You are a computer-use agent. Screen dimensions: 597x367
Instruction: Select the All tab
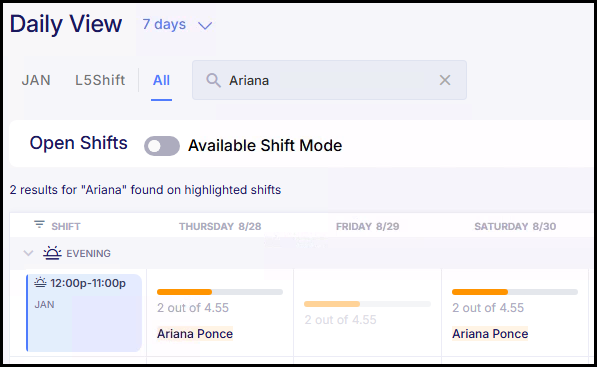[x=161, y=80]
